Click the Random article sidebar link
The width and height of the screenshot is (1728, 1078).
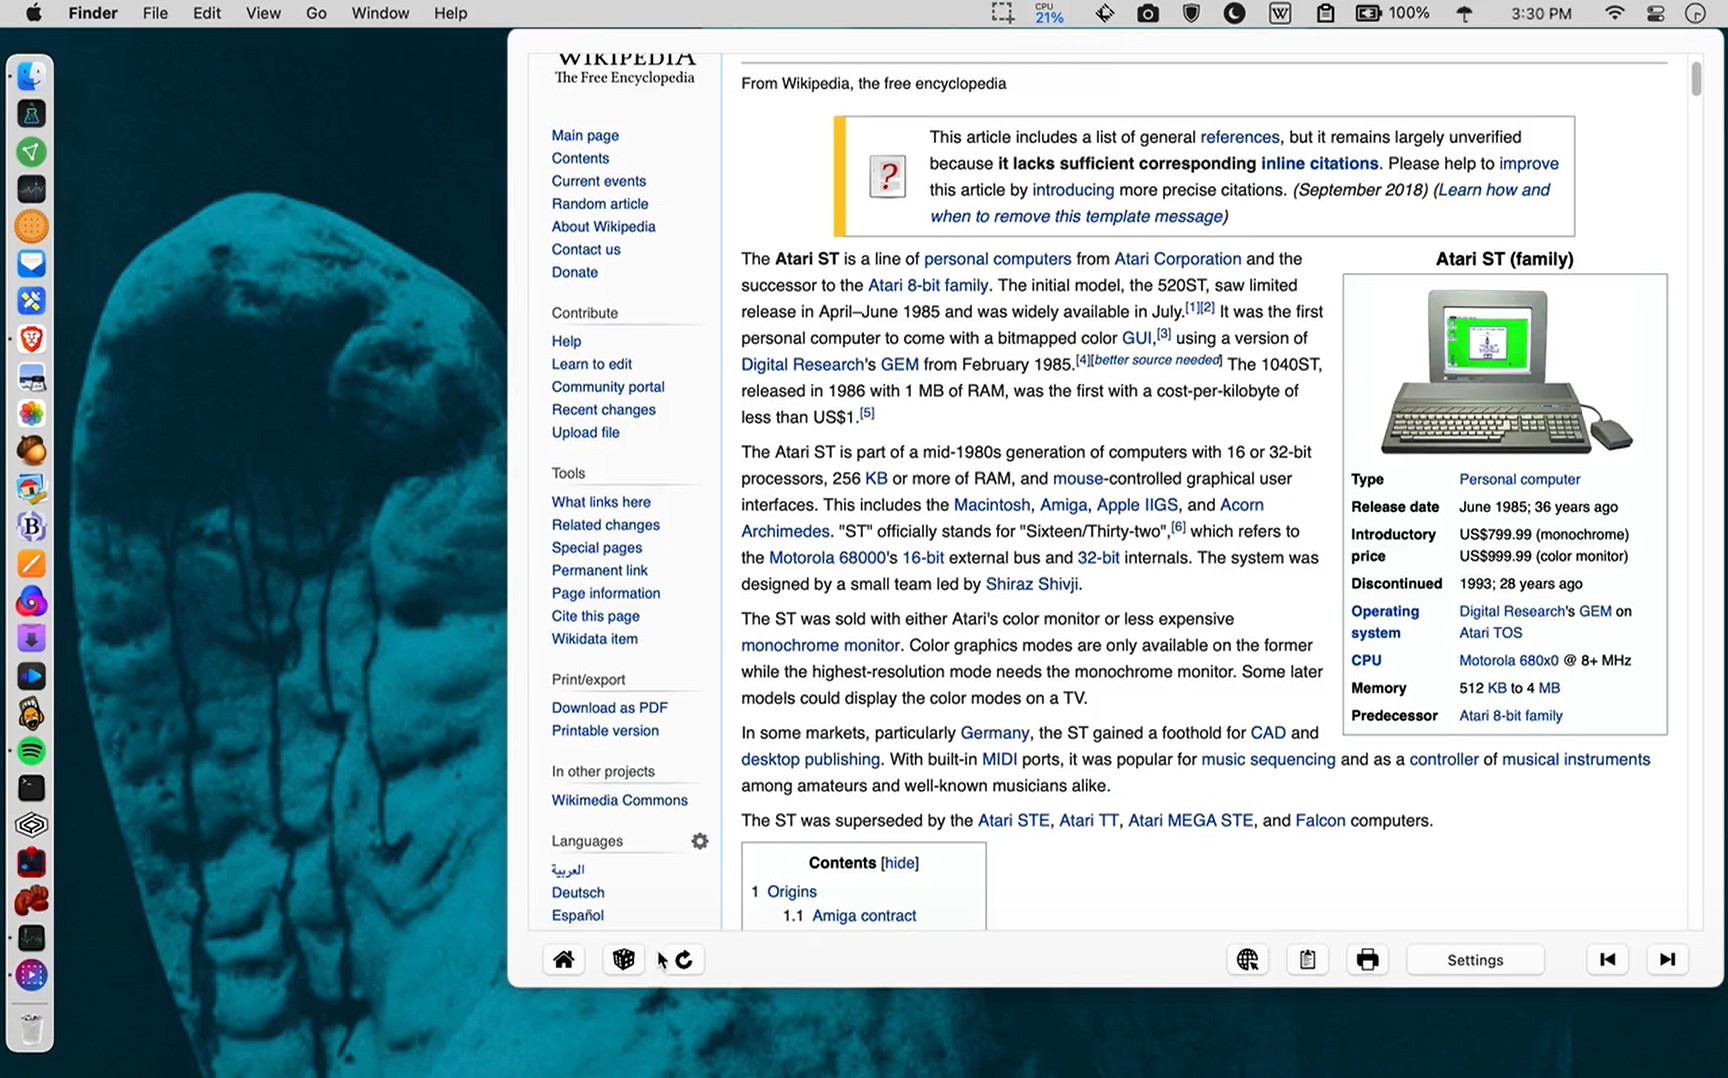[x=600, y=204]
